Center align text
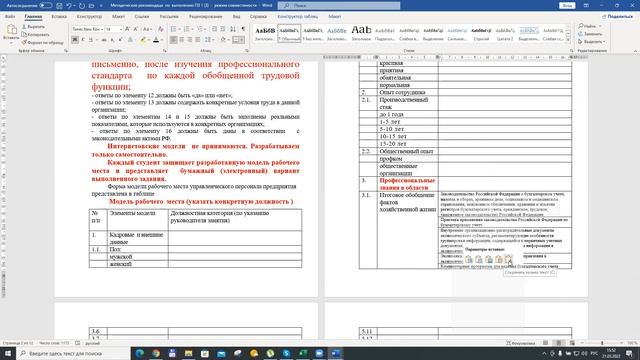 [x=182, y=40]
